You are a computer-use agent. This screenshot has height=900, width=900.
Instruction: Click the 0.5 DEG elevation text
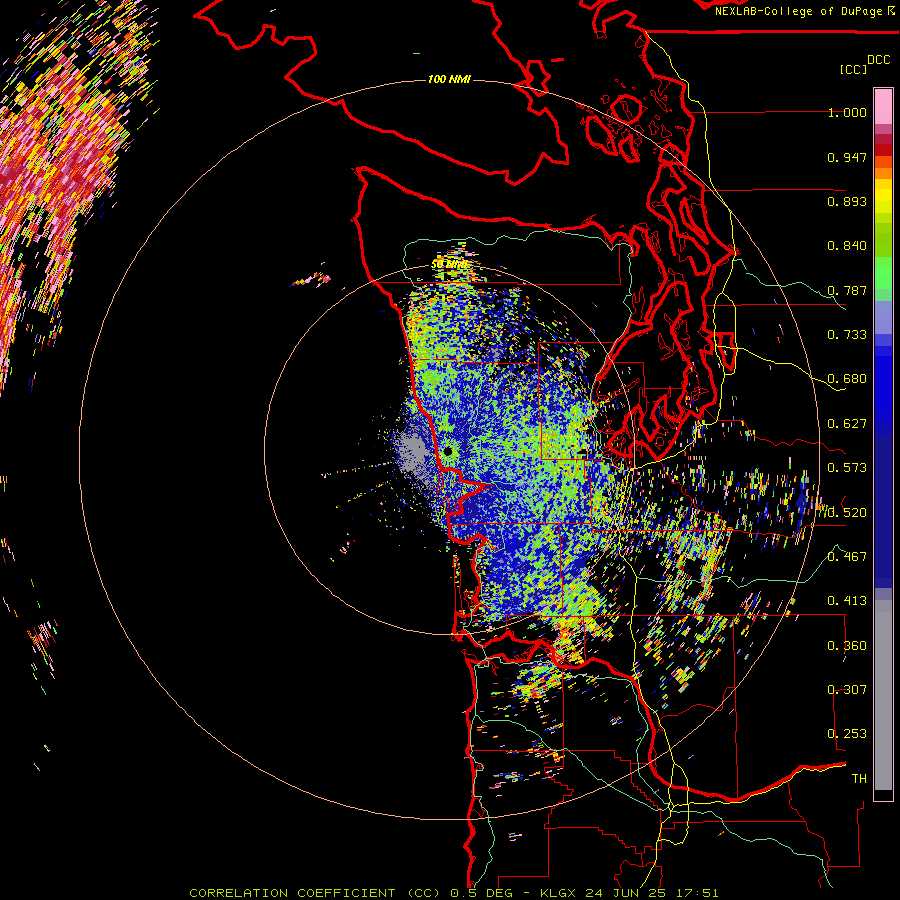[x=482, y=893]
